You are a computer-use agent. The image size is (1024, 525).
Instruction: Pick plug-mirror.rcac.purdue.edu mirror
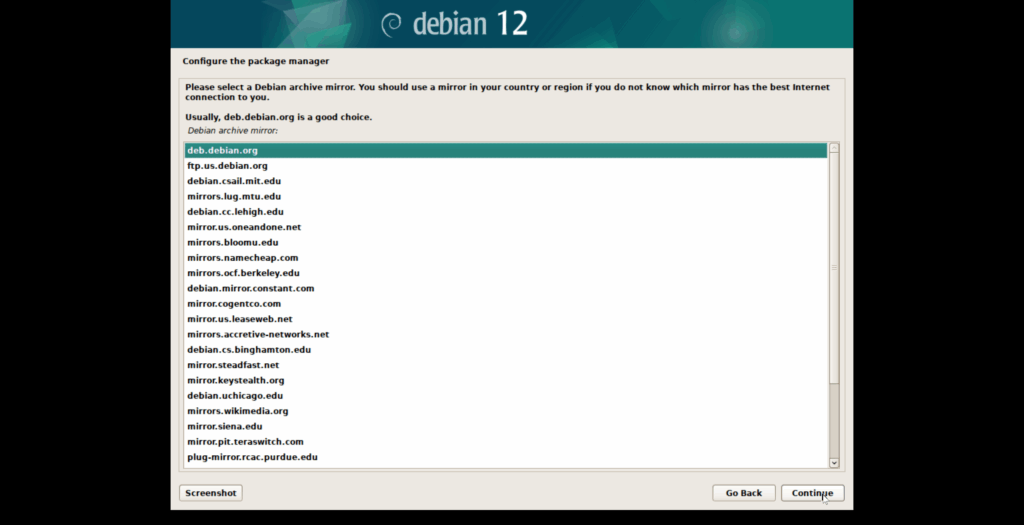252,457
